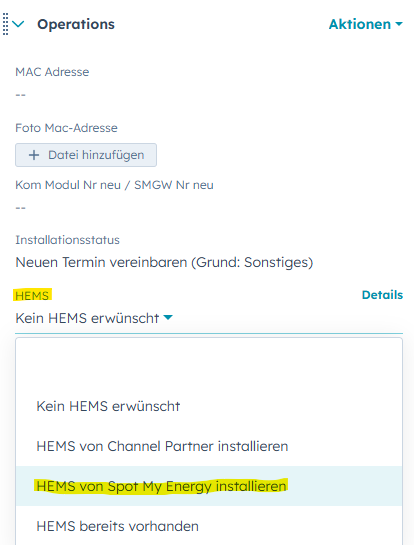Viewport: 414px width, 545px height.
Task: Click the Operations section title
Action: [76, 24]
